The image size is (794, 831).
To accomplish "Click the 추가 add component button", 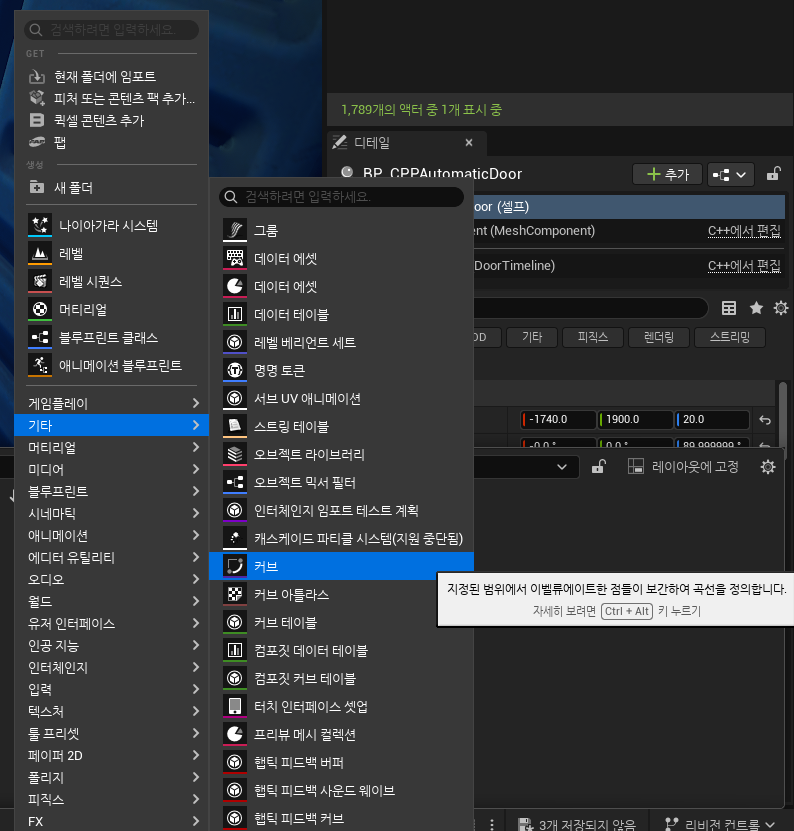I will tap(667, 174).
